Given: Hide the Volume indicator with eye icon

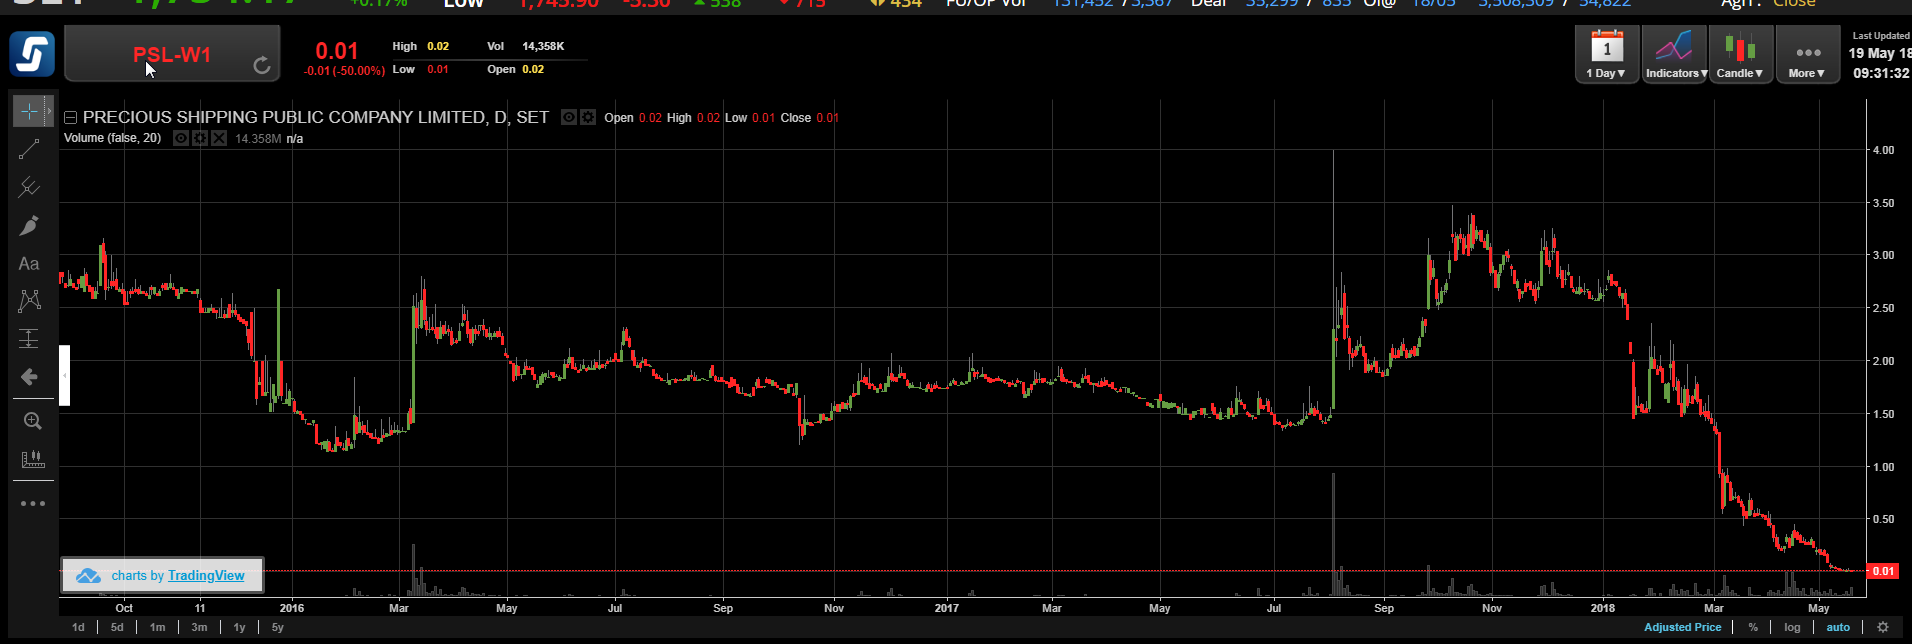Looking at the screenshot, I should point(181,138).
